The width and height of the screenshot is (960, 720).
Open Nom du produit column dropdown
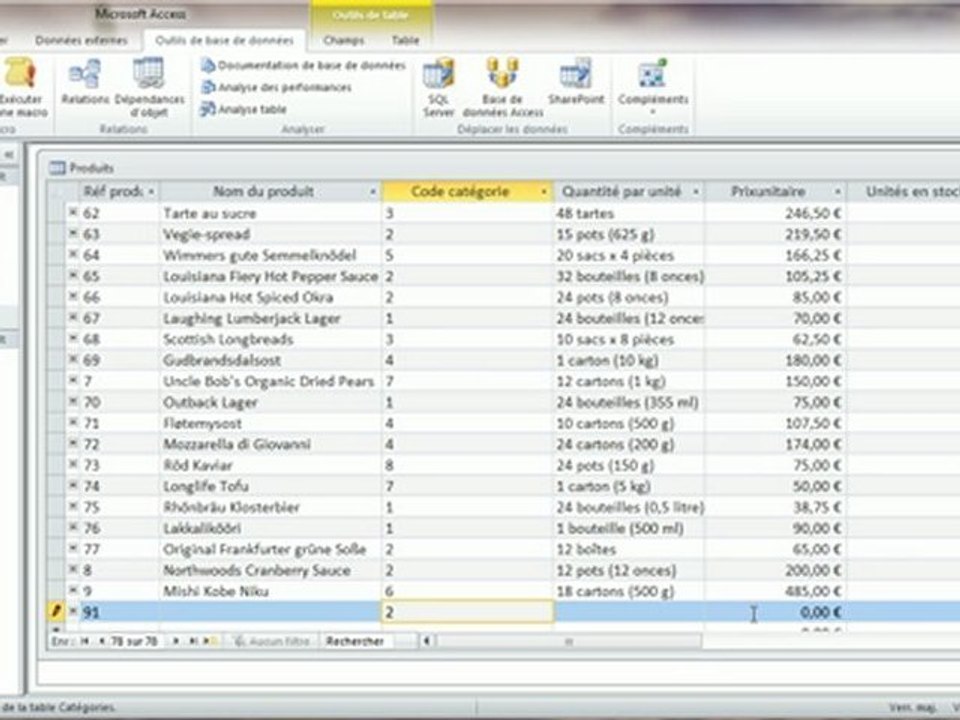click(x=373, y=192)
